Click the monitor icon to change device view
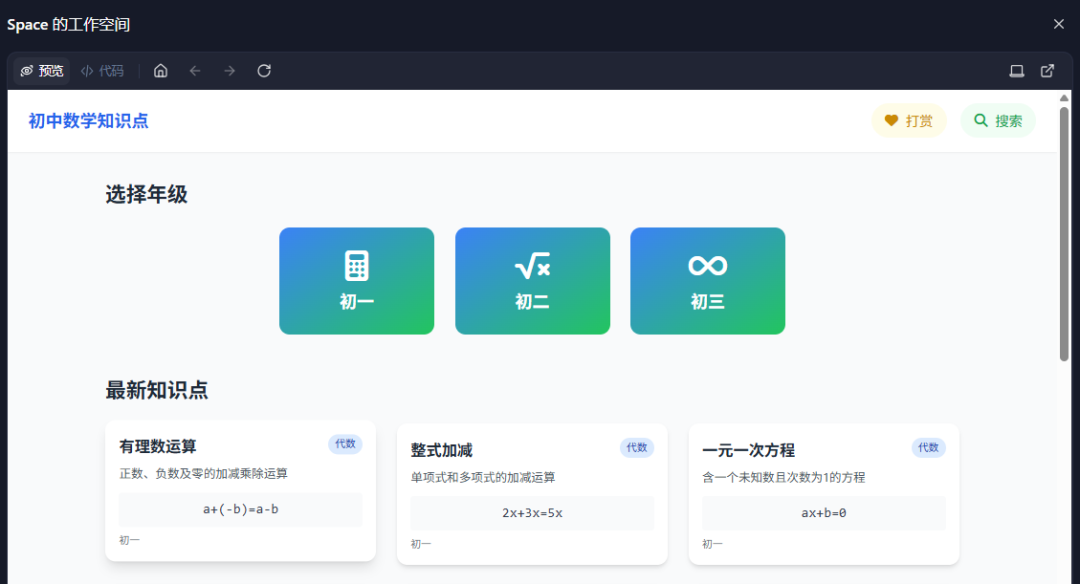1080x584 pixels. (x=1016, y=70)
